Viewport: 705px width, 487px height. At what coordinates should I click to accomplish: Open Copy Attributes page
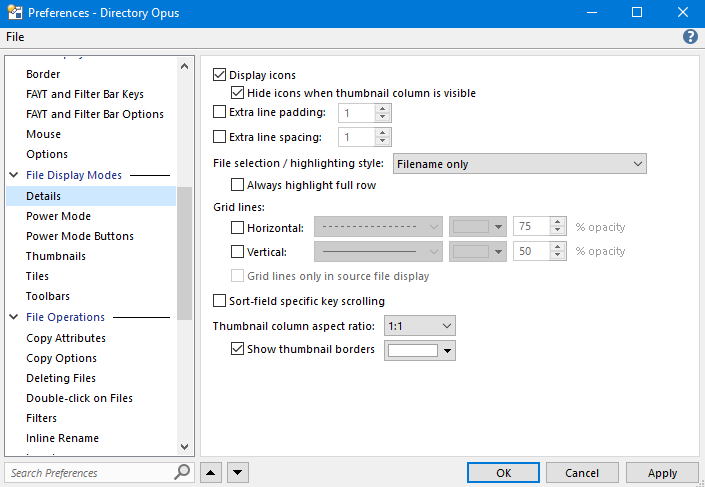(66, 338)
